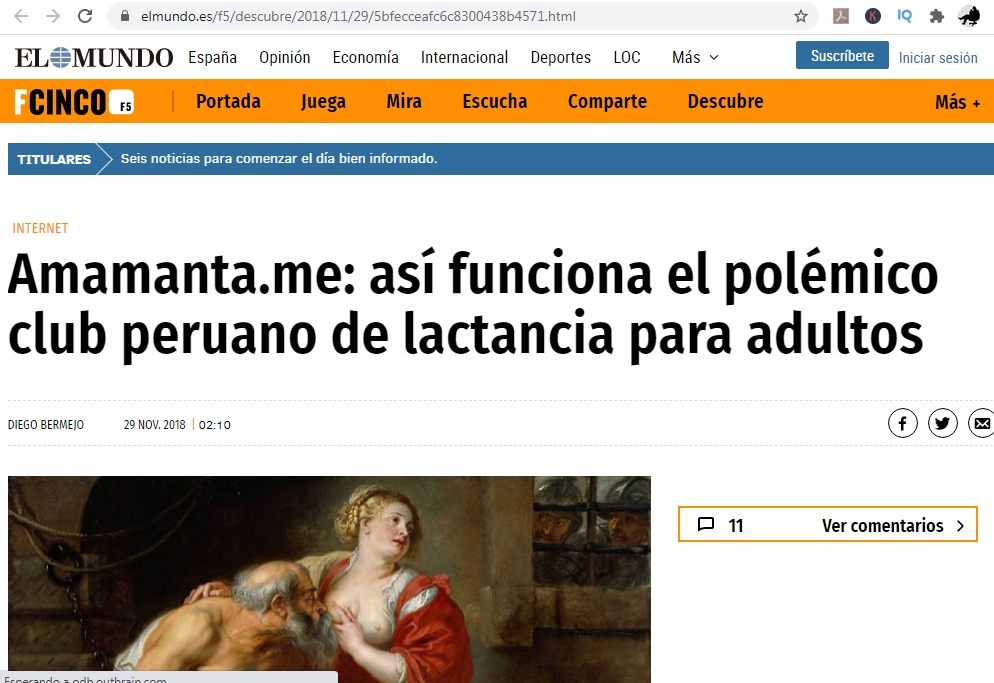This screenshot has height=683, width=994.
Task: Open the extensions puzzle piece menu
Action: coord(936,16)
